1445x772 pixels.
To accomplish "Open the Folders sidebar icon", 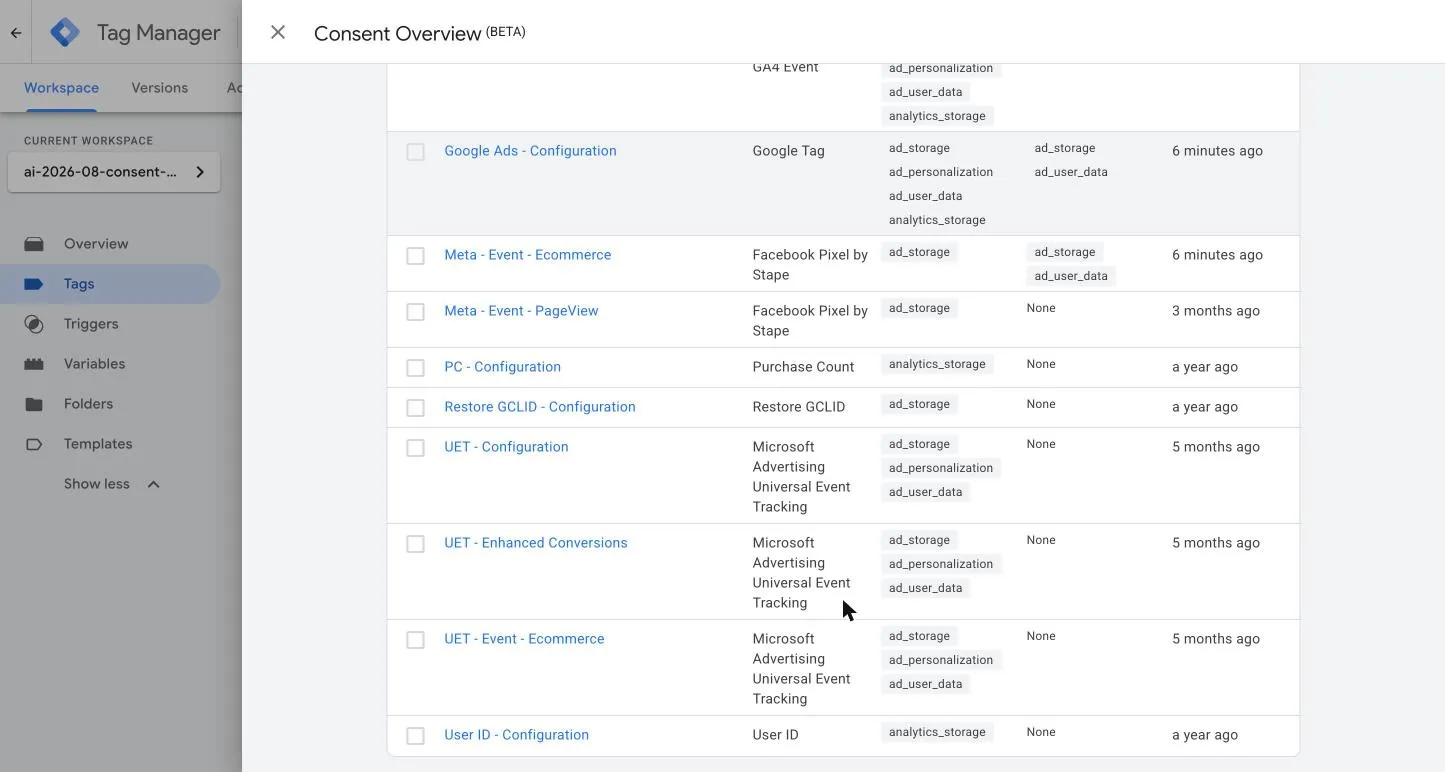I will point(34,404).
